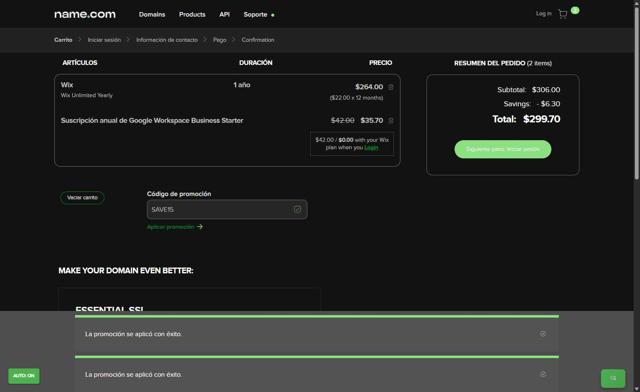Dismiss the second promotion success notification

point(543,374)
